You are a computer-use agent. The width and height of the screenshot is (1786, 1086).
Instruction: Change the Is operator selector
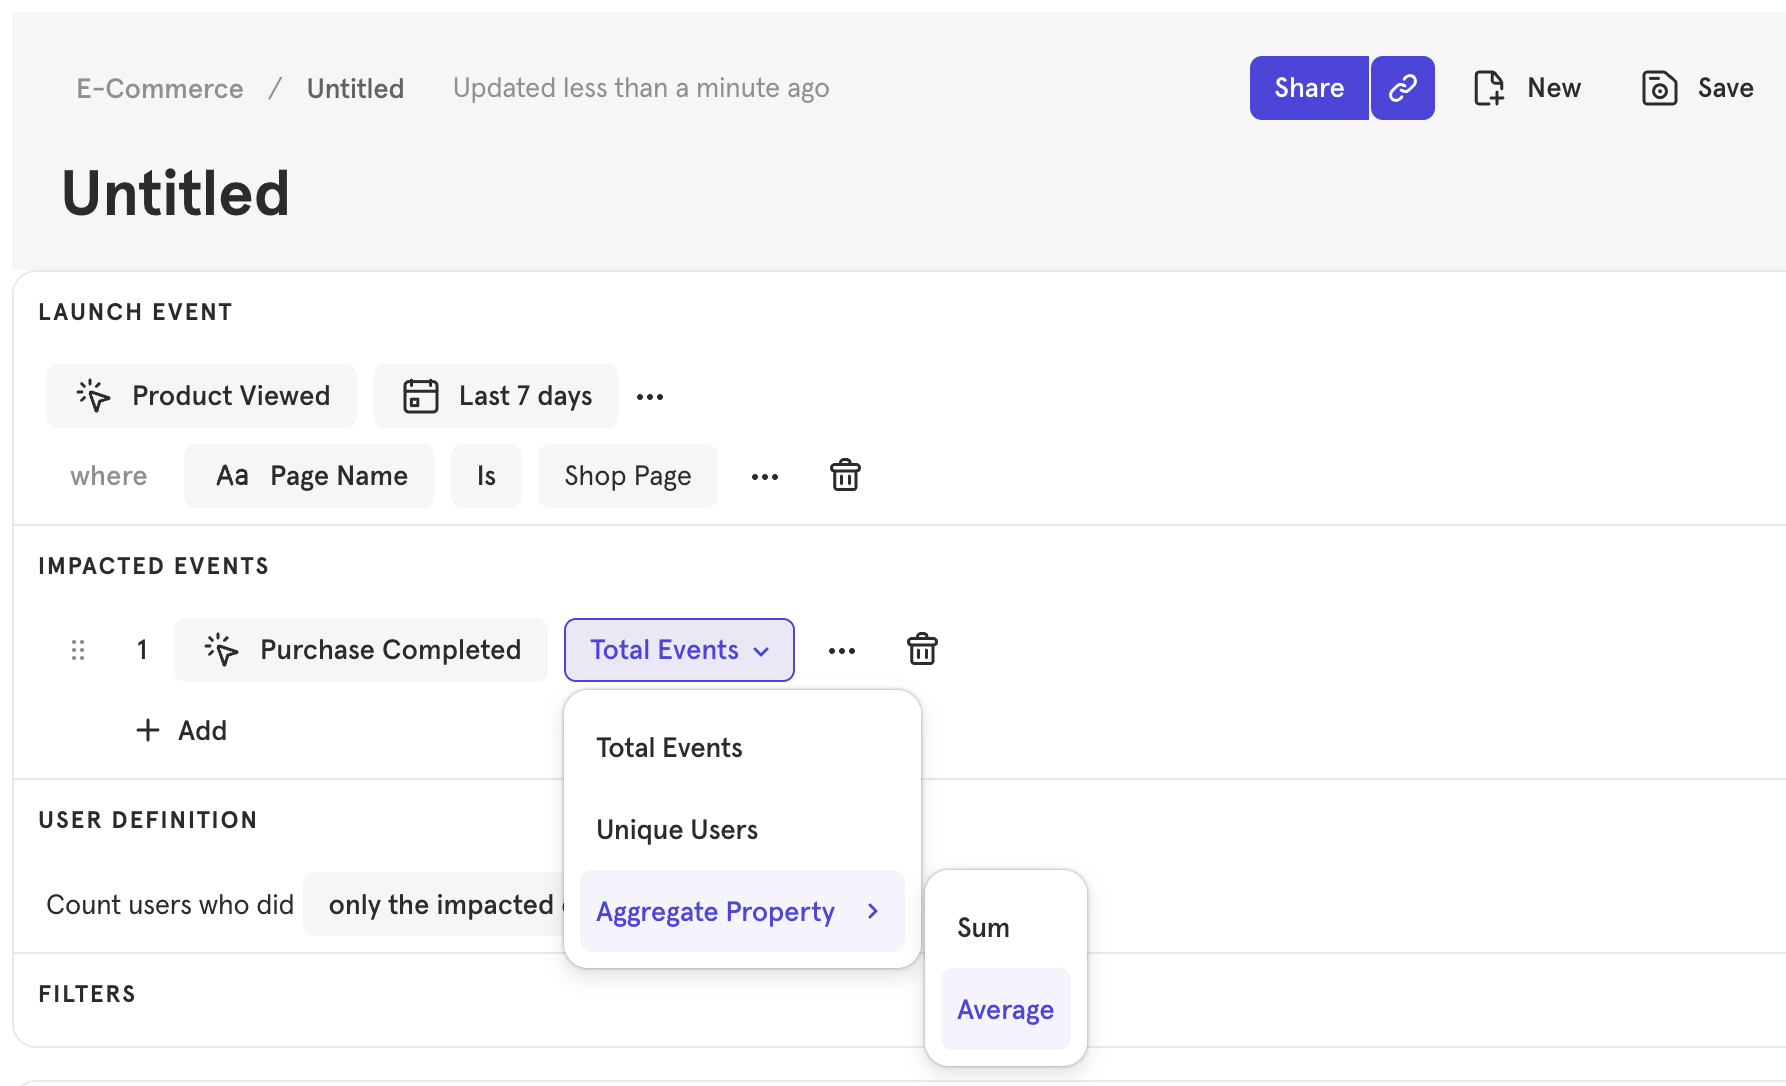(x=486, y=476)
